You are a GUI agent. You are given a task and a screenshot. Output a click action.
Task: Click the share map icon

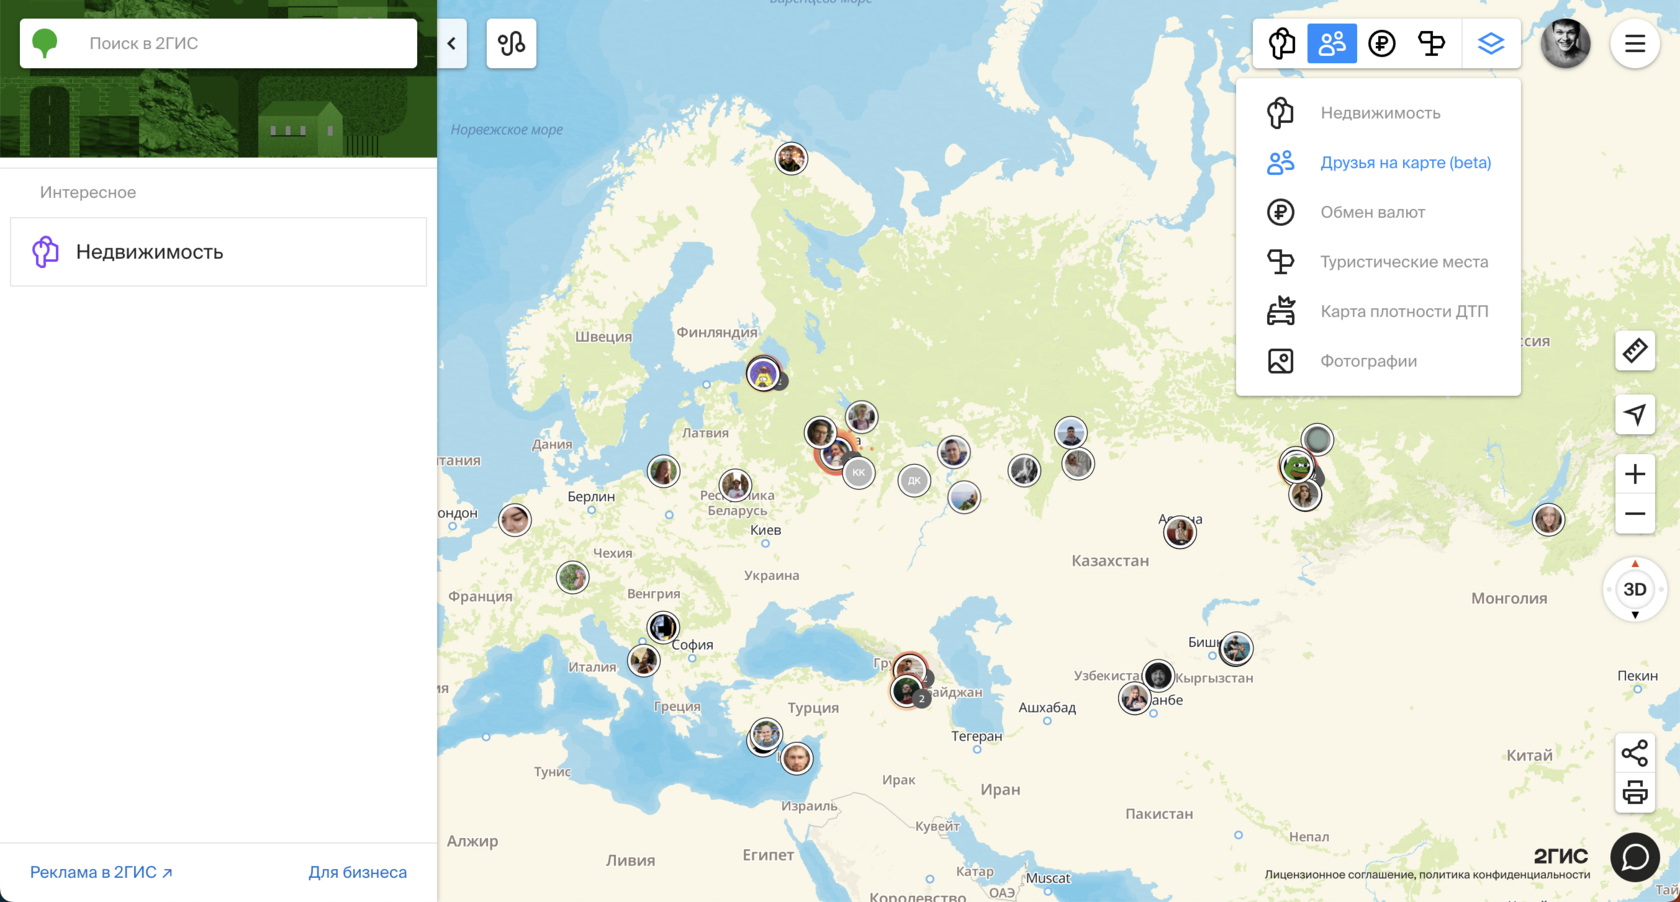point(1635,753)
